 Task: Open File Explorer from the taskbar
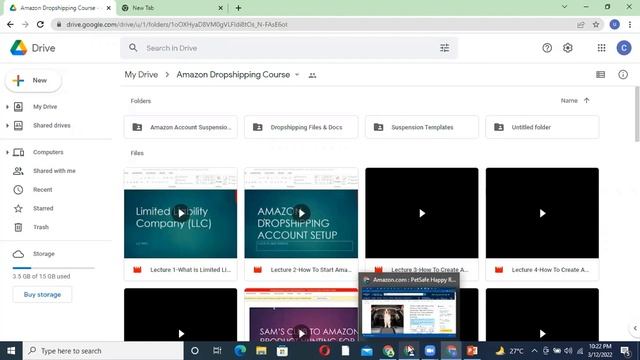[x=261, y=351]
